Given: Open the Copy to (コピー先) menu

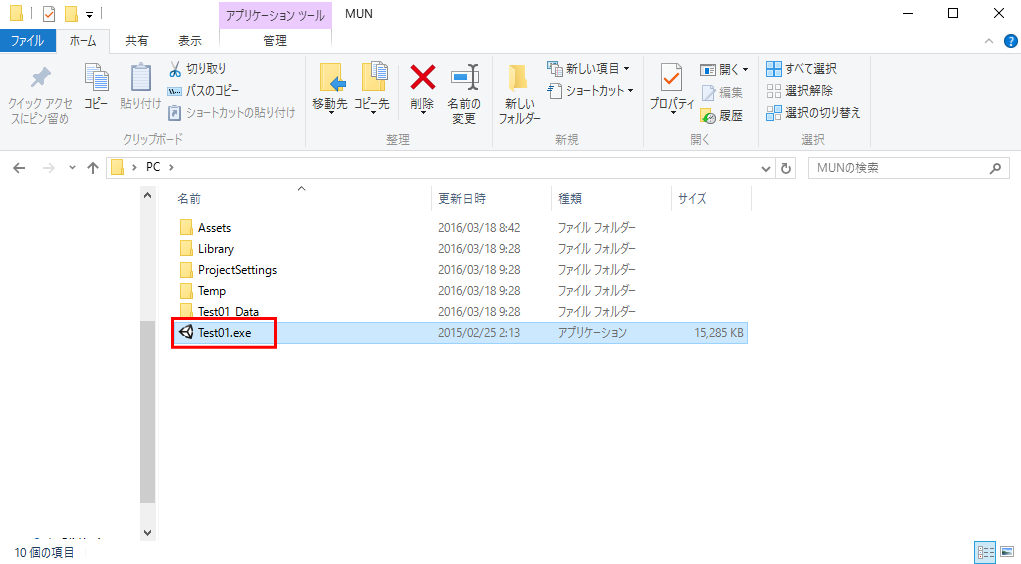Looking at the screenshot, I should point(372,89).
